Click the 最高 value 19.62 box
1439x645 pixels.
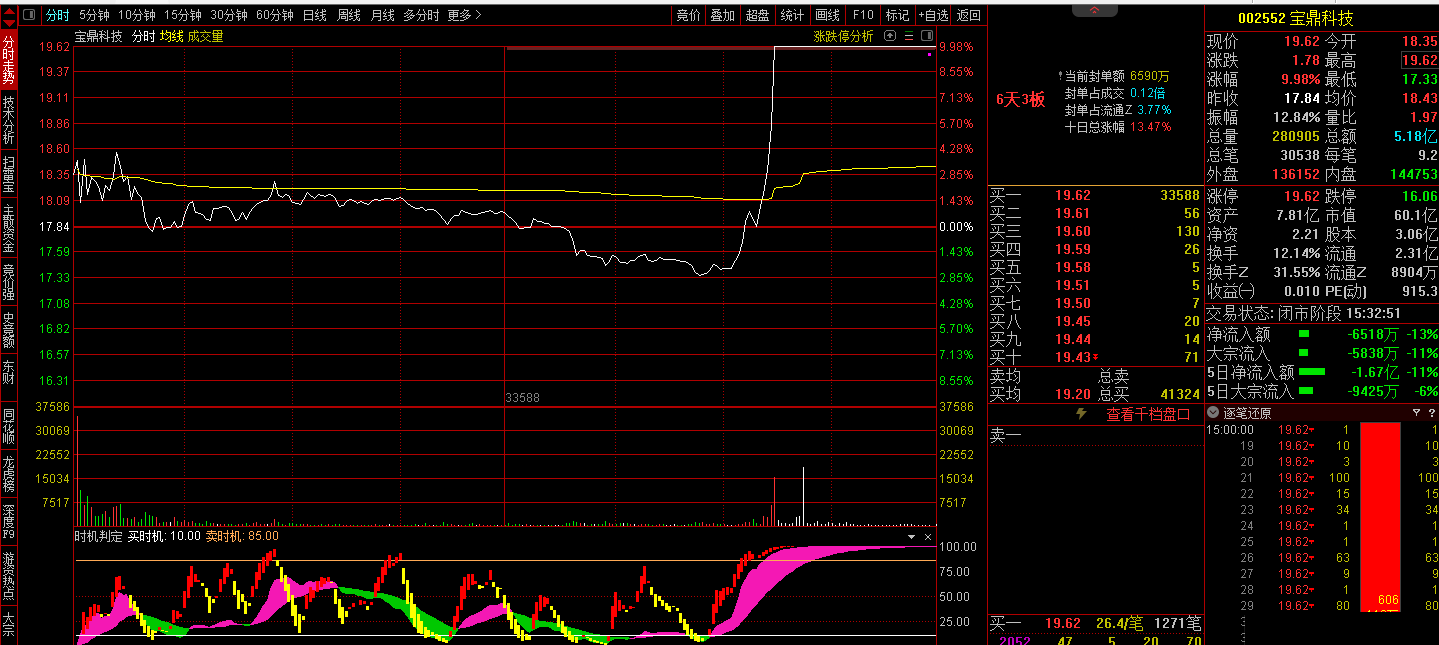(x=1419, y=60)
